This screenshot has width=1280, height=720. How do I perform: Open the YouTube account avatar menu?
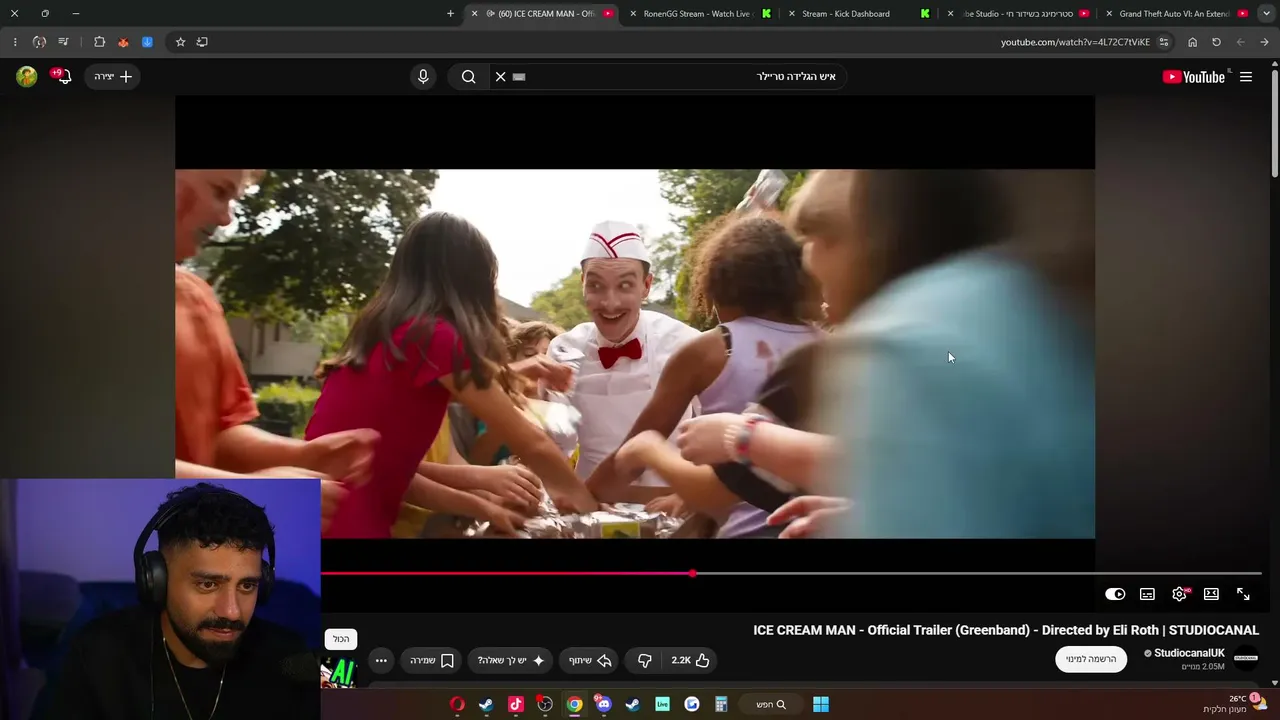27,77
